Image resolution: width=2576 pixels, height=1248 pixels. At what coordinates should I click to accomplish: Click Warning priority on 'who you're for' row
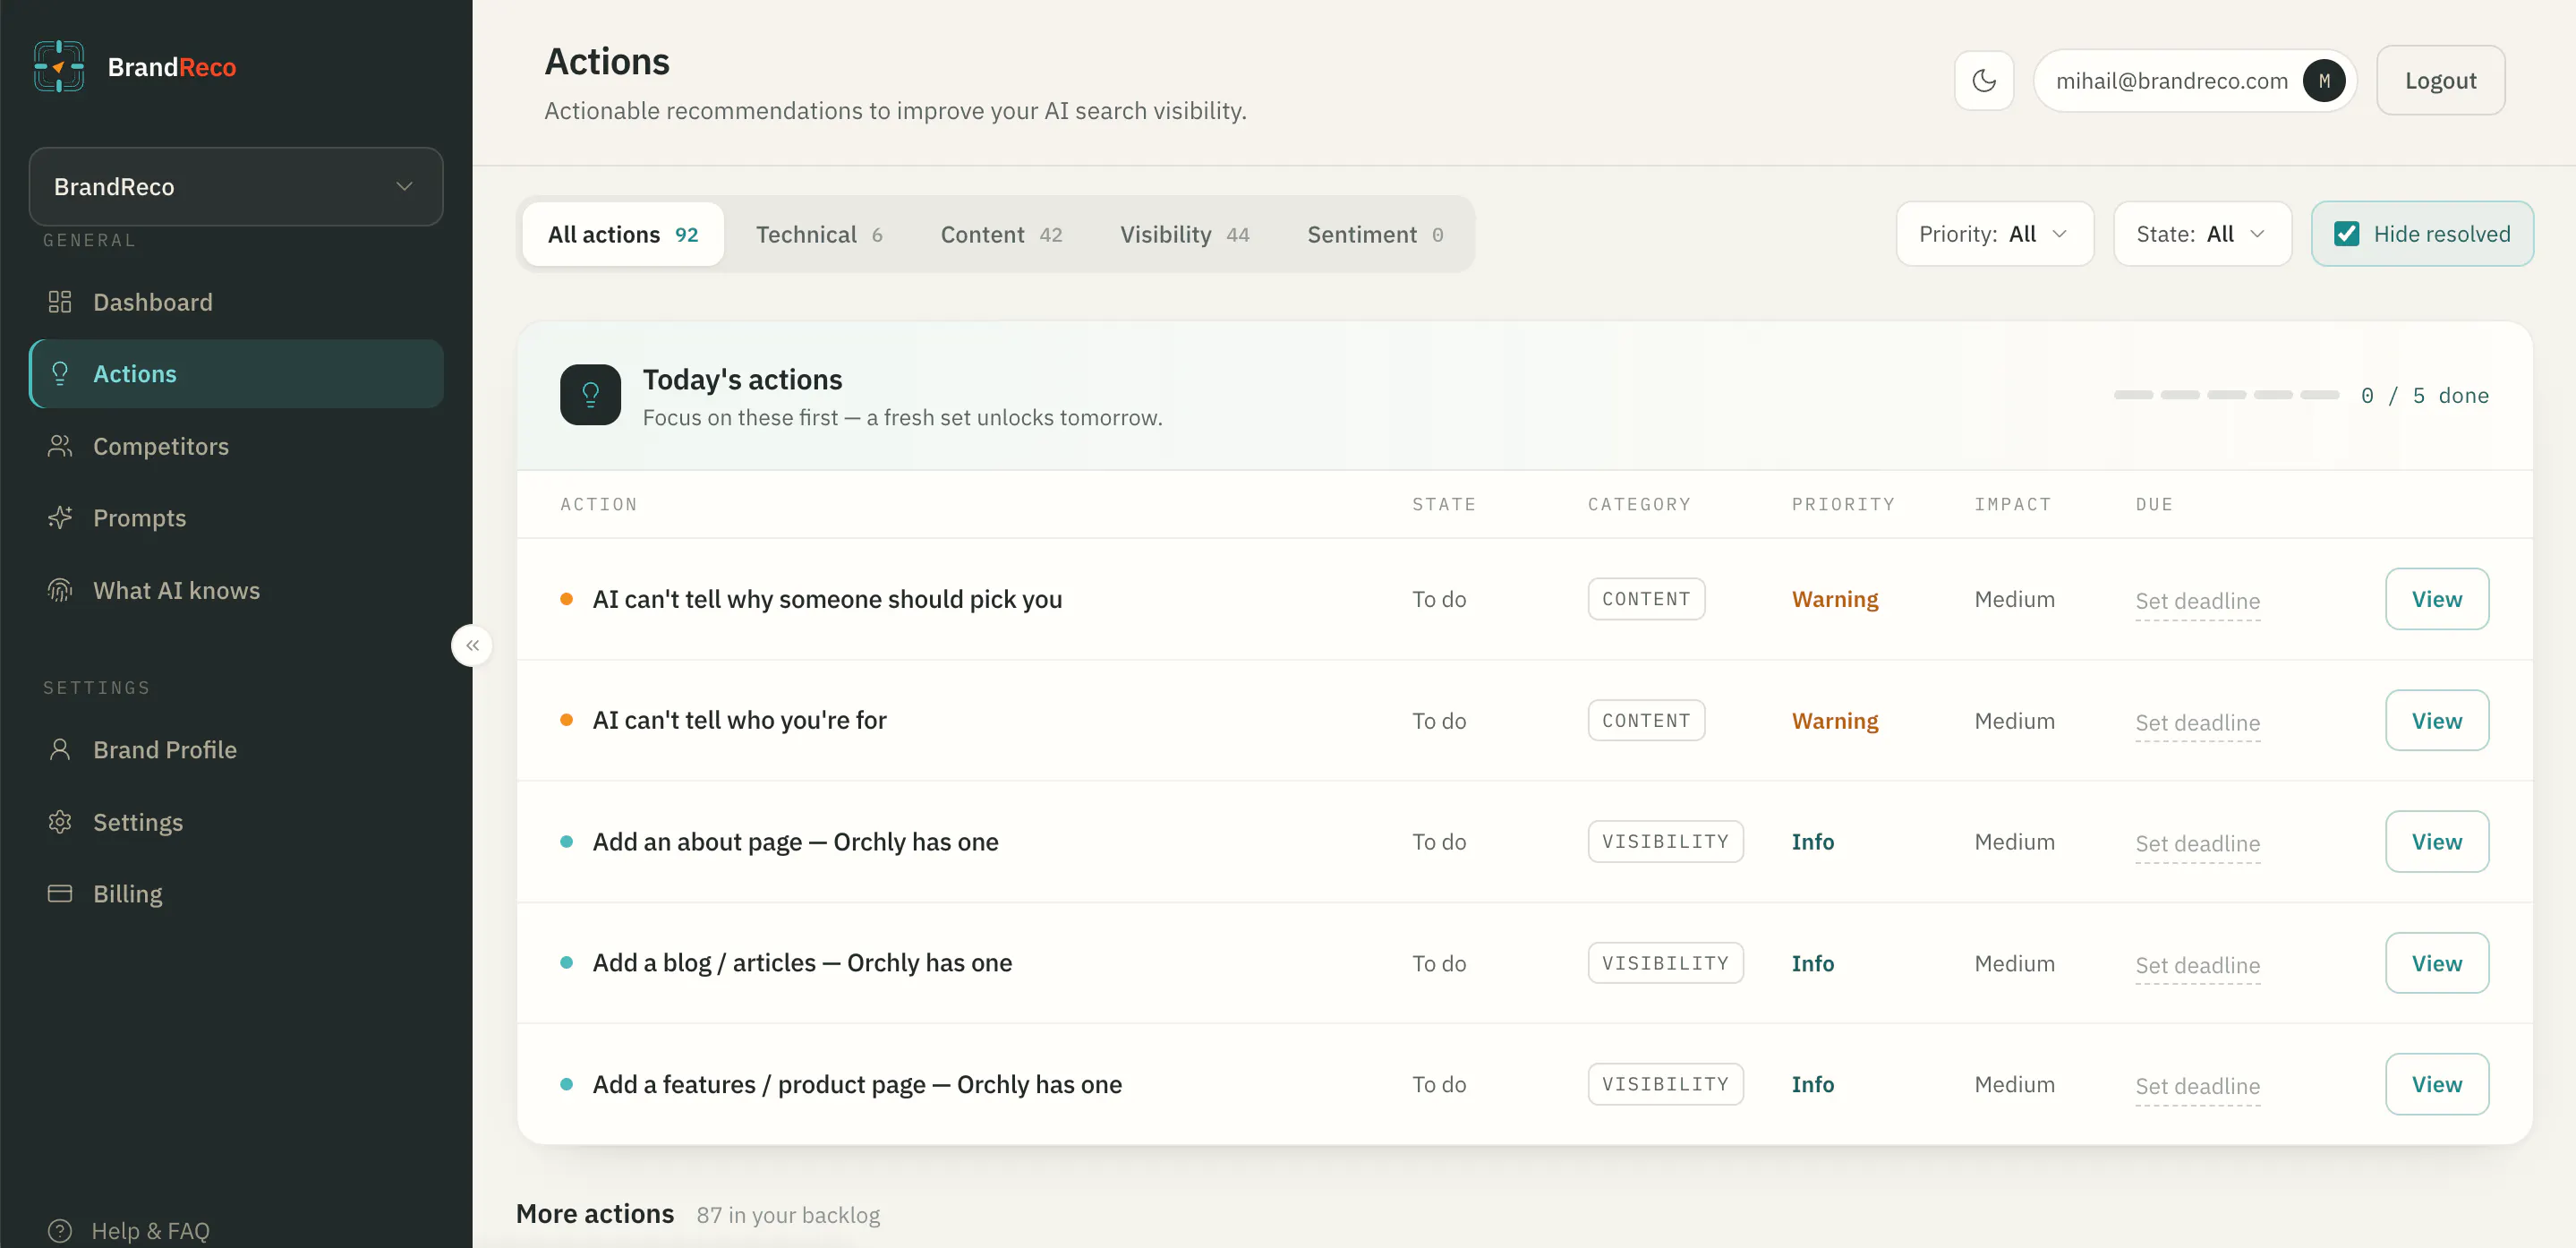click(1834, 721)
